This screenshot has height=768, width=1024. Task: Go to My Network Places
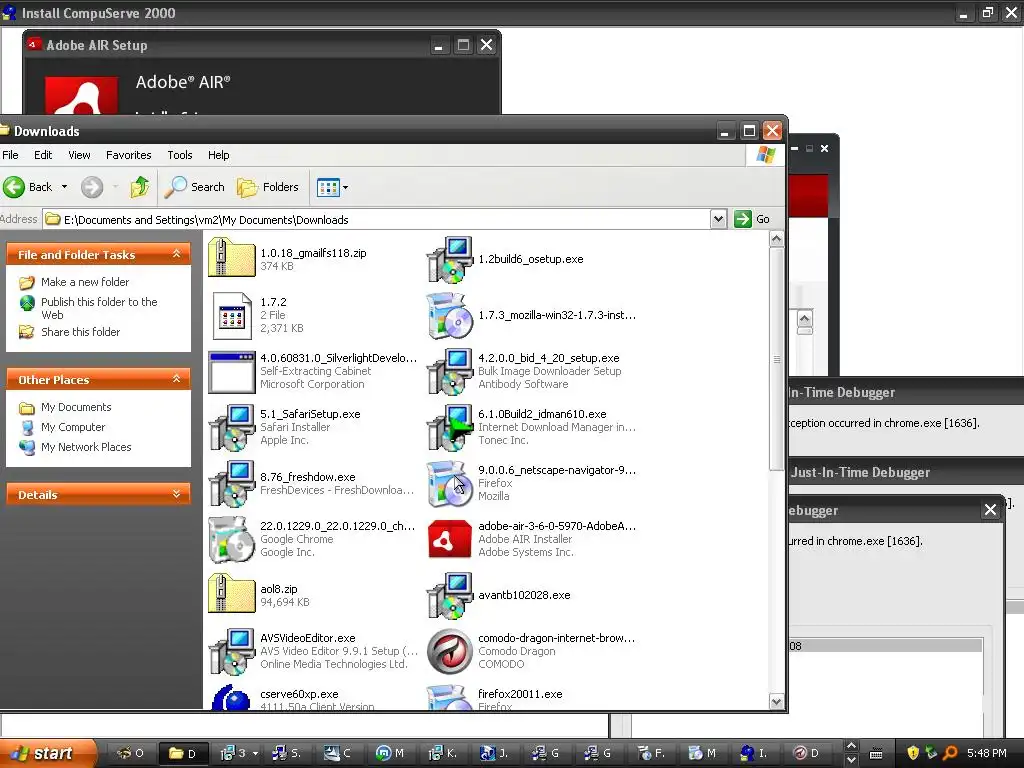point(86,447)
